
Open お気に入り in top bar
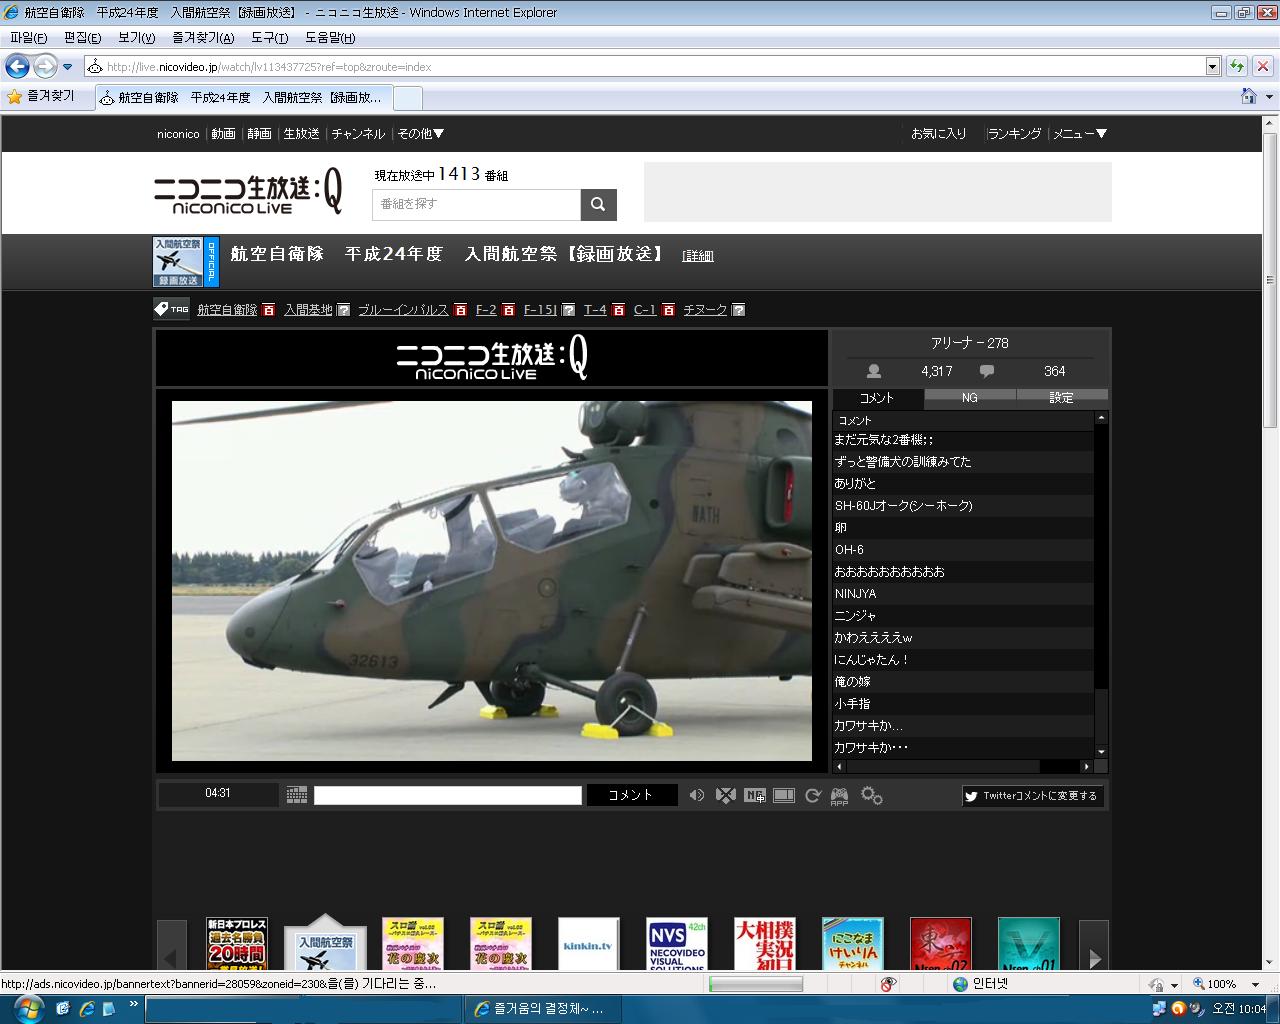pyautogui.click(x=938, y=134)
